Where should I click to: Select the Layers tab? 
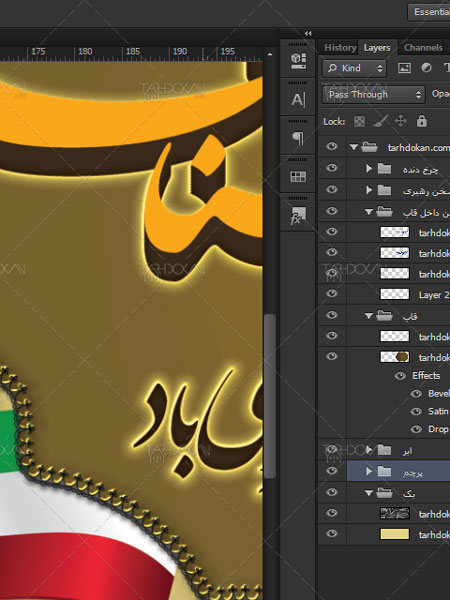point(377,48)
